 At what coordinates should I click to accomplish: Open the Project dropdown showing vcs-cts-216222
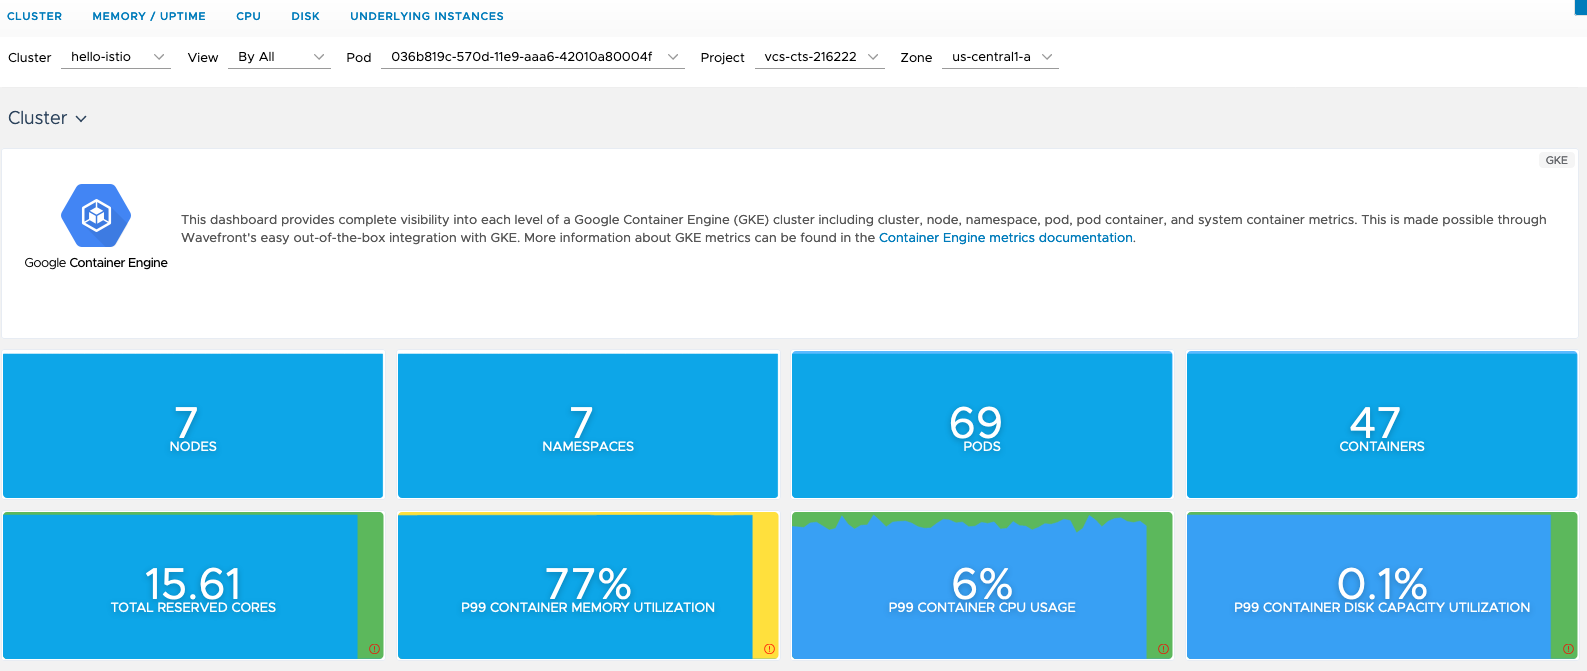coord(820,57)
